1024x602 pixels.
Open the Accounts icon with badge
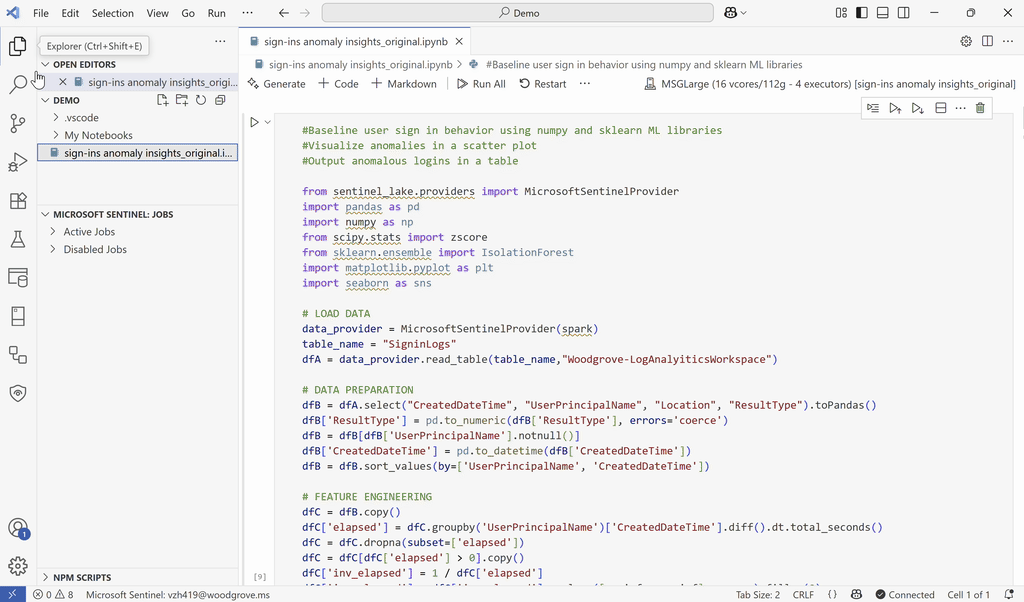18,528
